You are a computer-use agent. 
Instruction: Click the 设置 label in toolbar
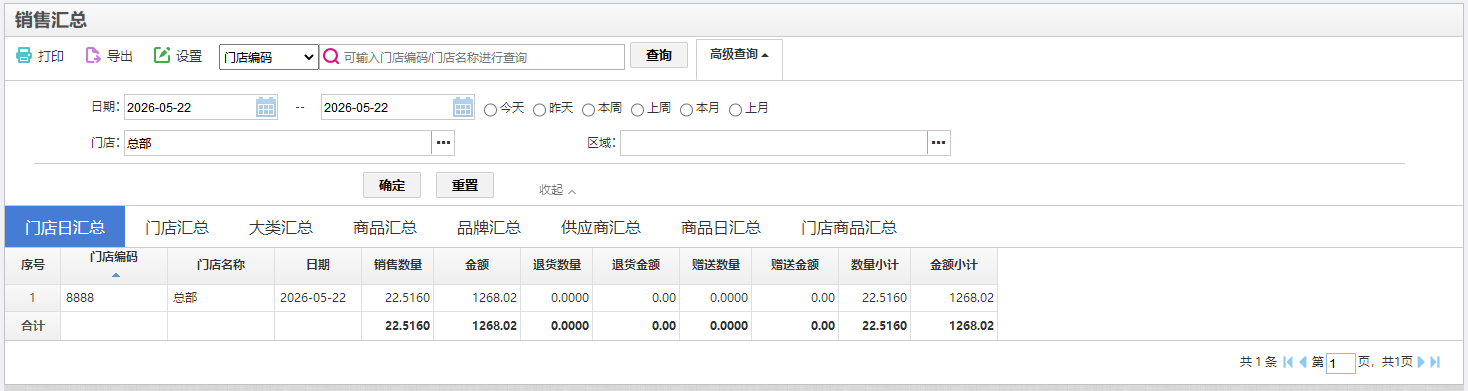[x=189, y=57]
